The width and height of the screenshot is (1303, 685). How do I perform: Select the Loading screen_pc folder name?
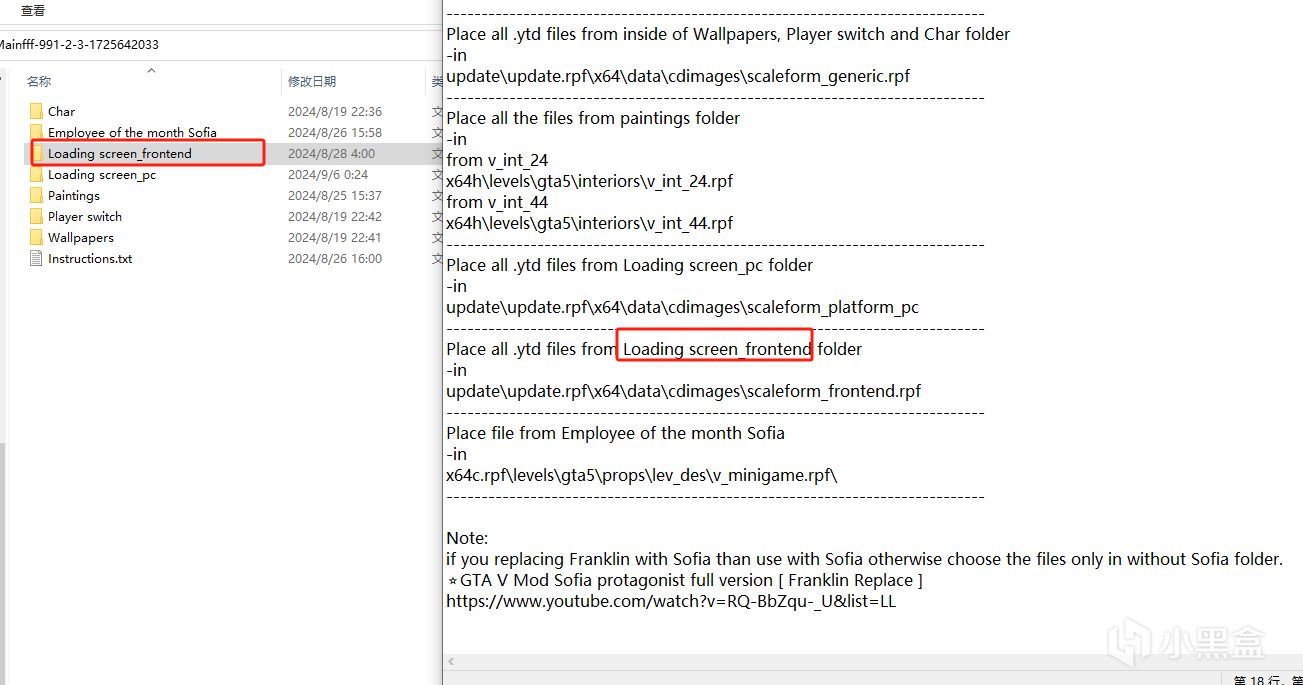click(102, 174)
